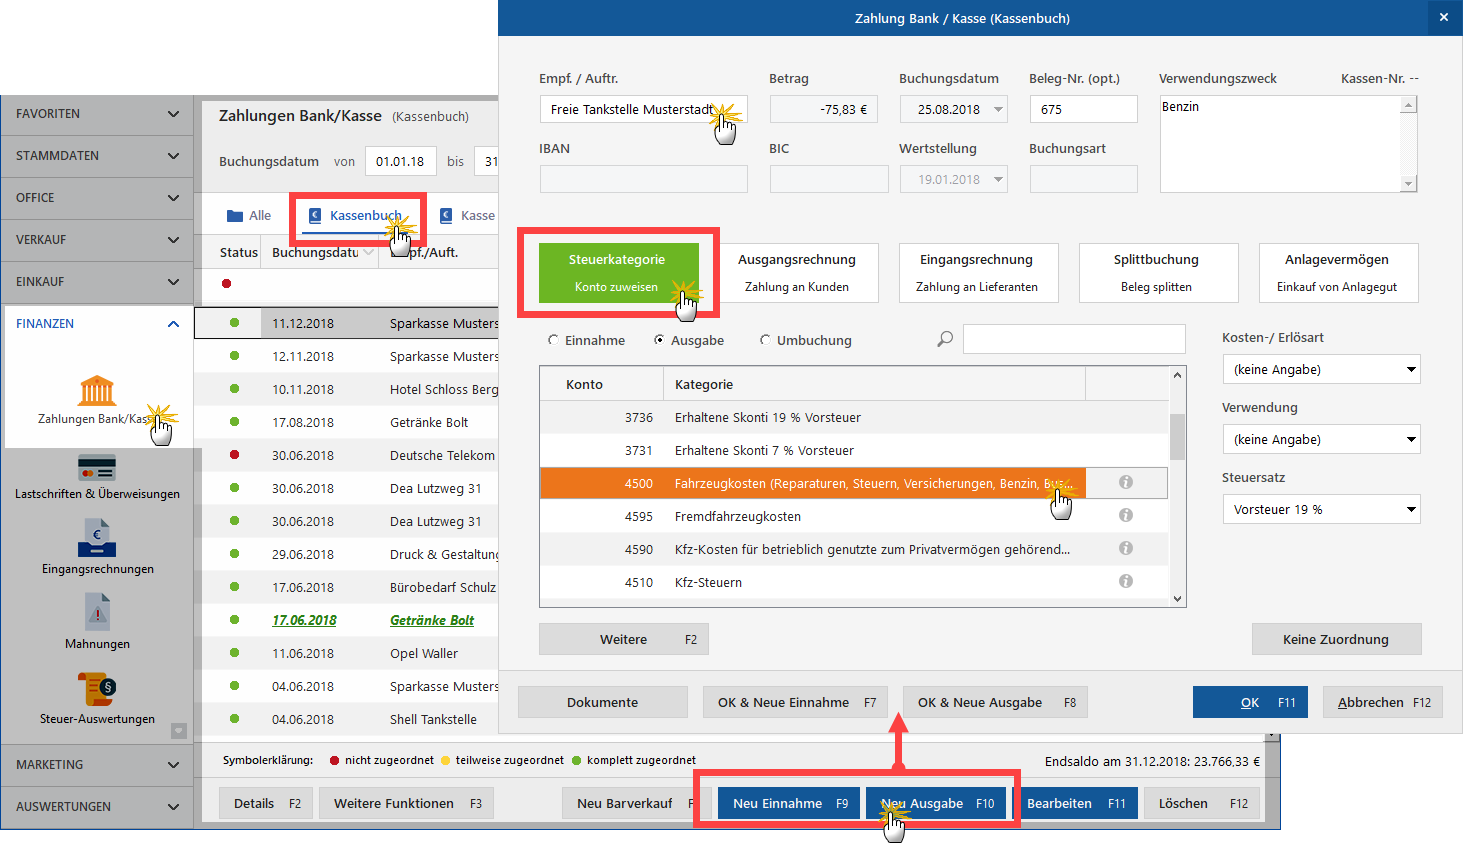Switch to Kasse tab

[468, 216]
